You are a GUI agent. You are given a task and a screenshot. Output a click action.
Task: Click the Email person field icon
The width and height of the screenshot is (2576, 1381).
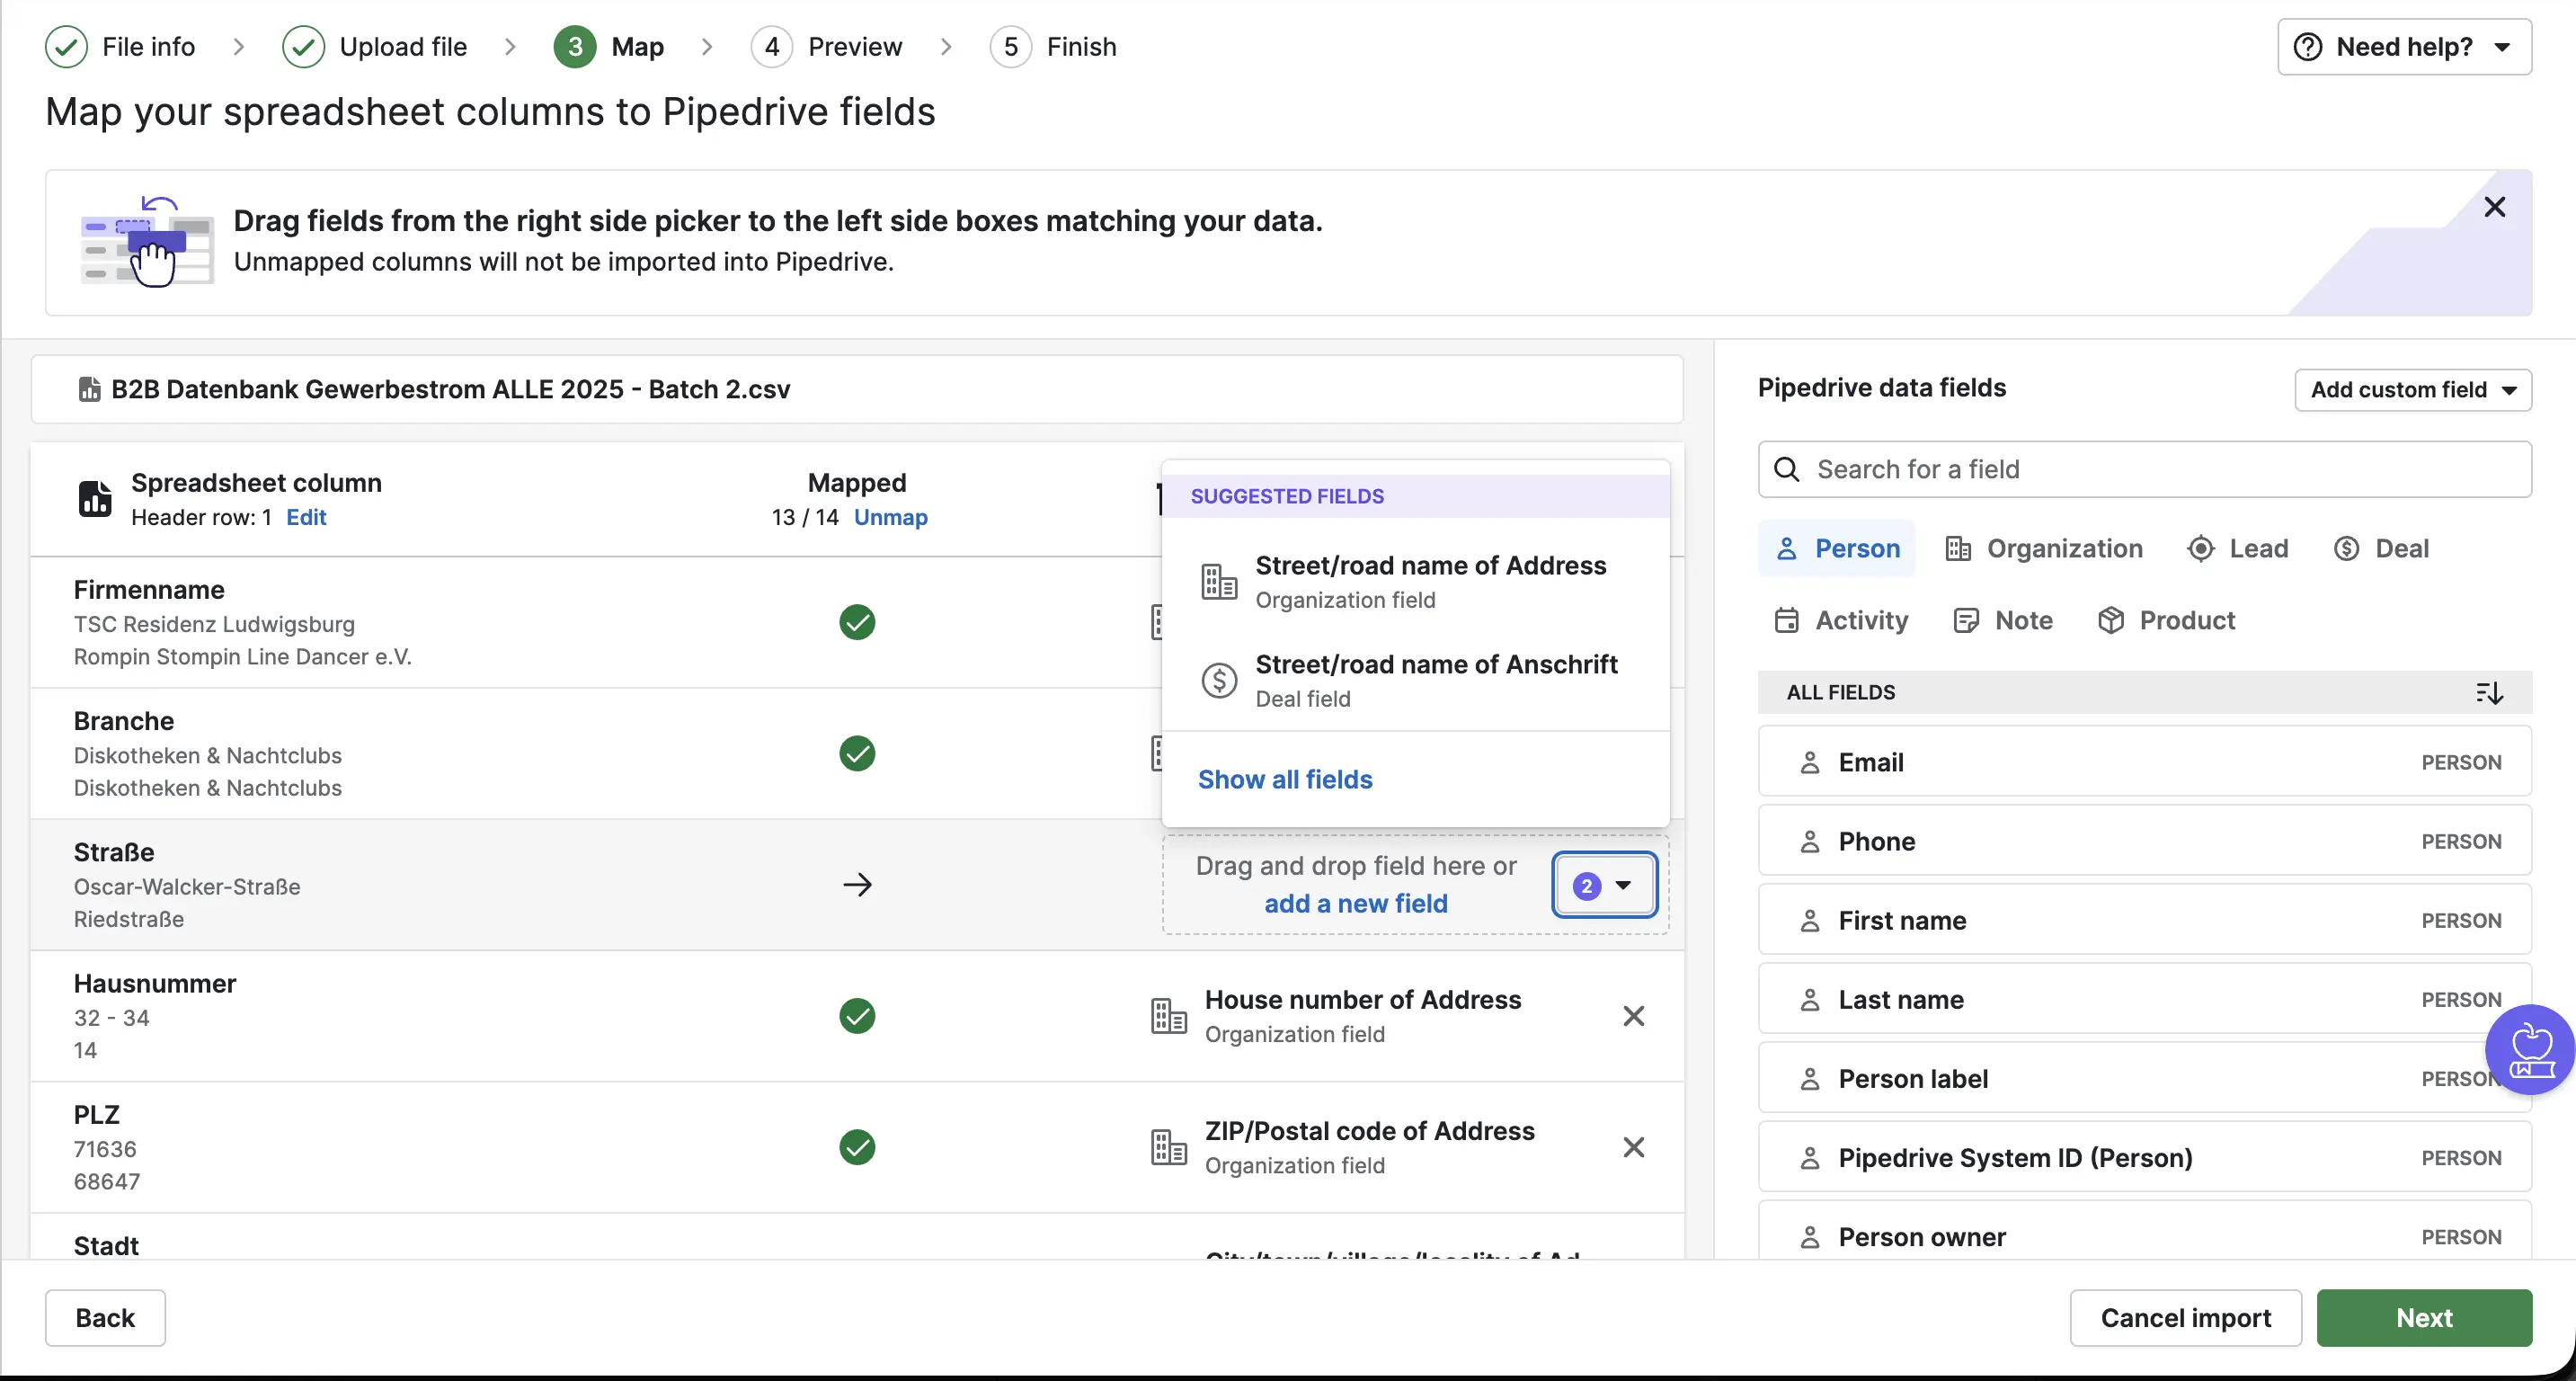[x=1809, y=762]
